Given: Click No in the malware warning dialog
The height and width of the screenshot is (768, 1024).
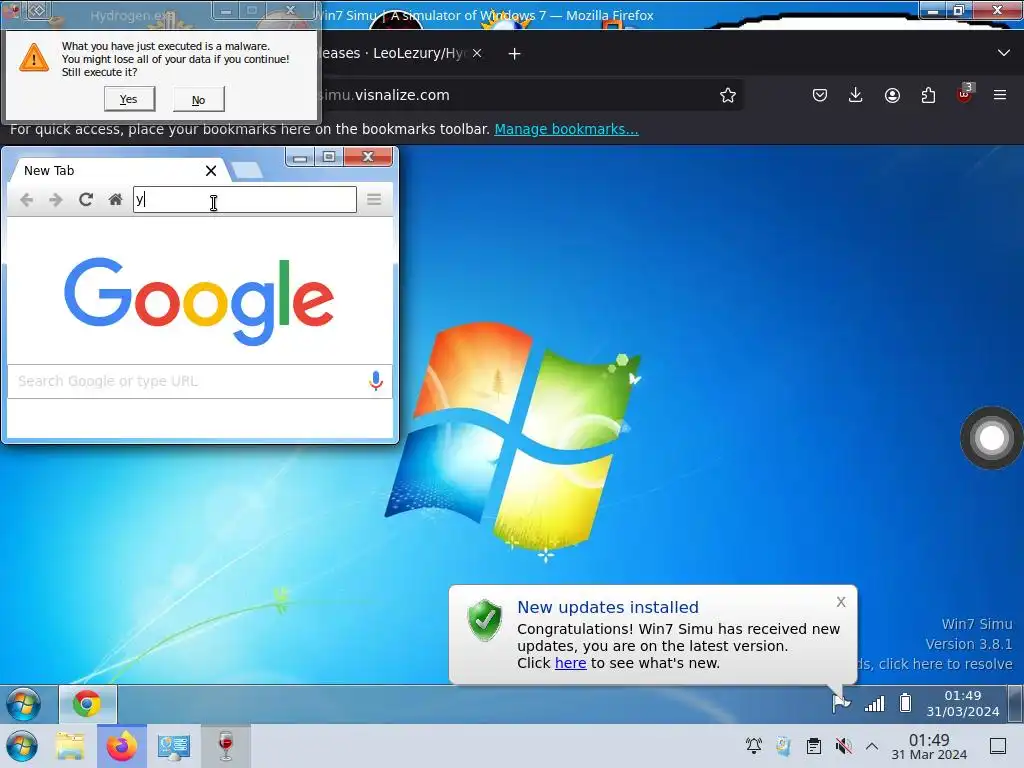Looking at the screenshot, I should [x=199, y=100].
